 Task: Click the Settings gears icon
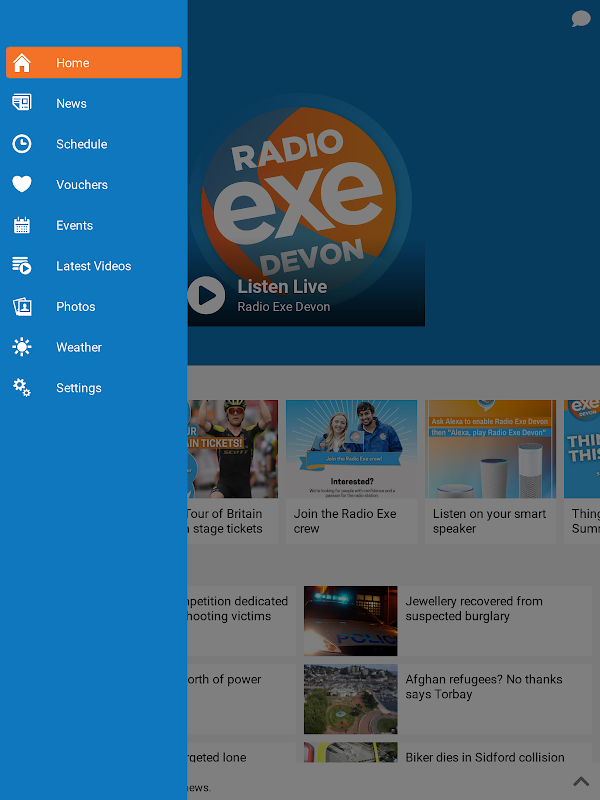pyautogui.click(x=21, y=388)
